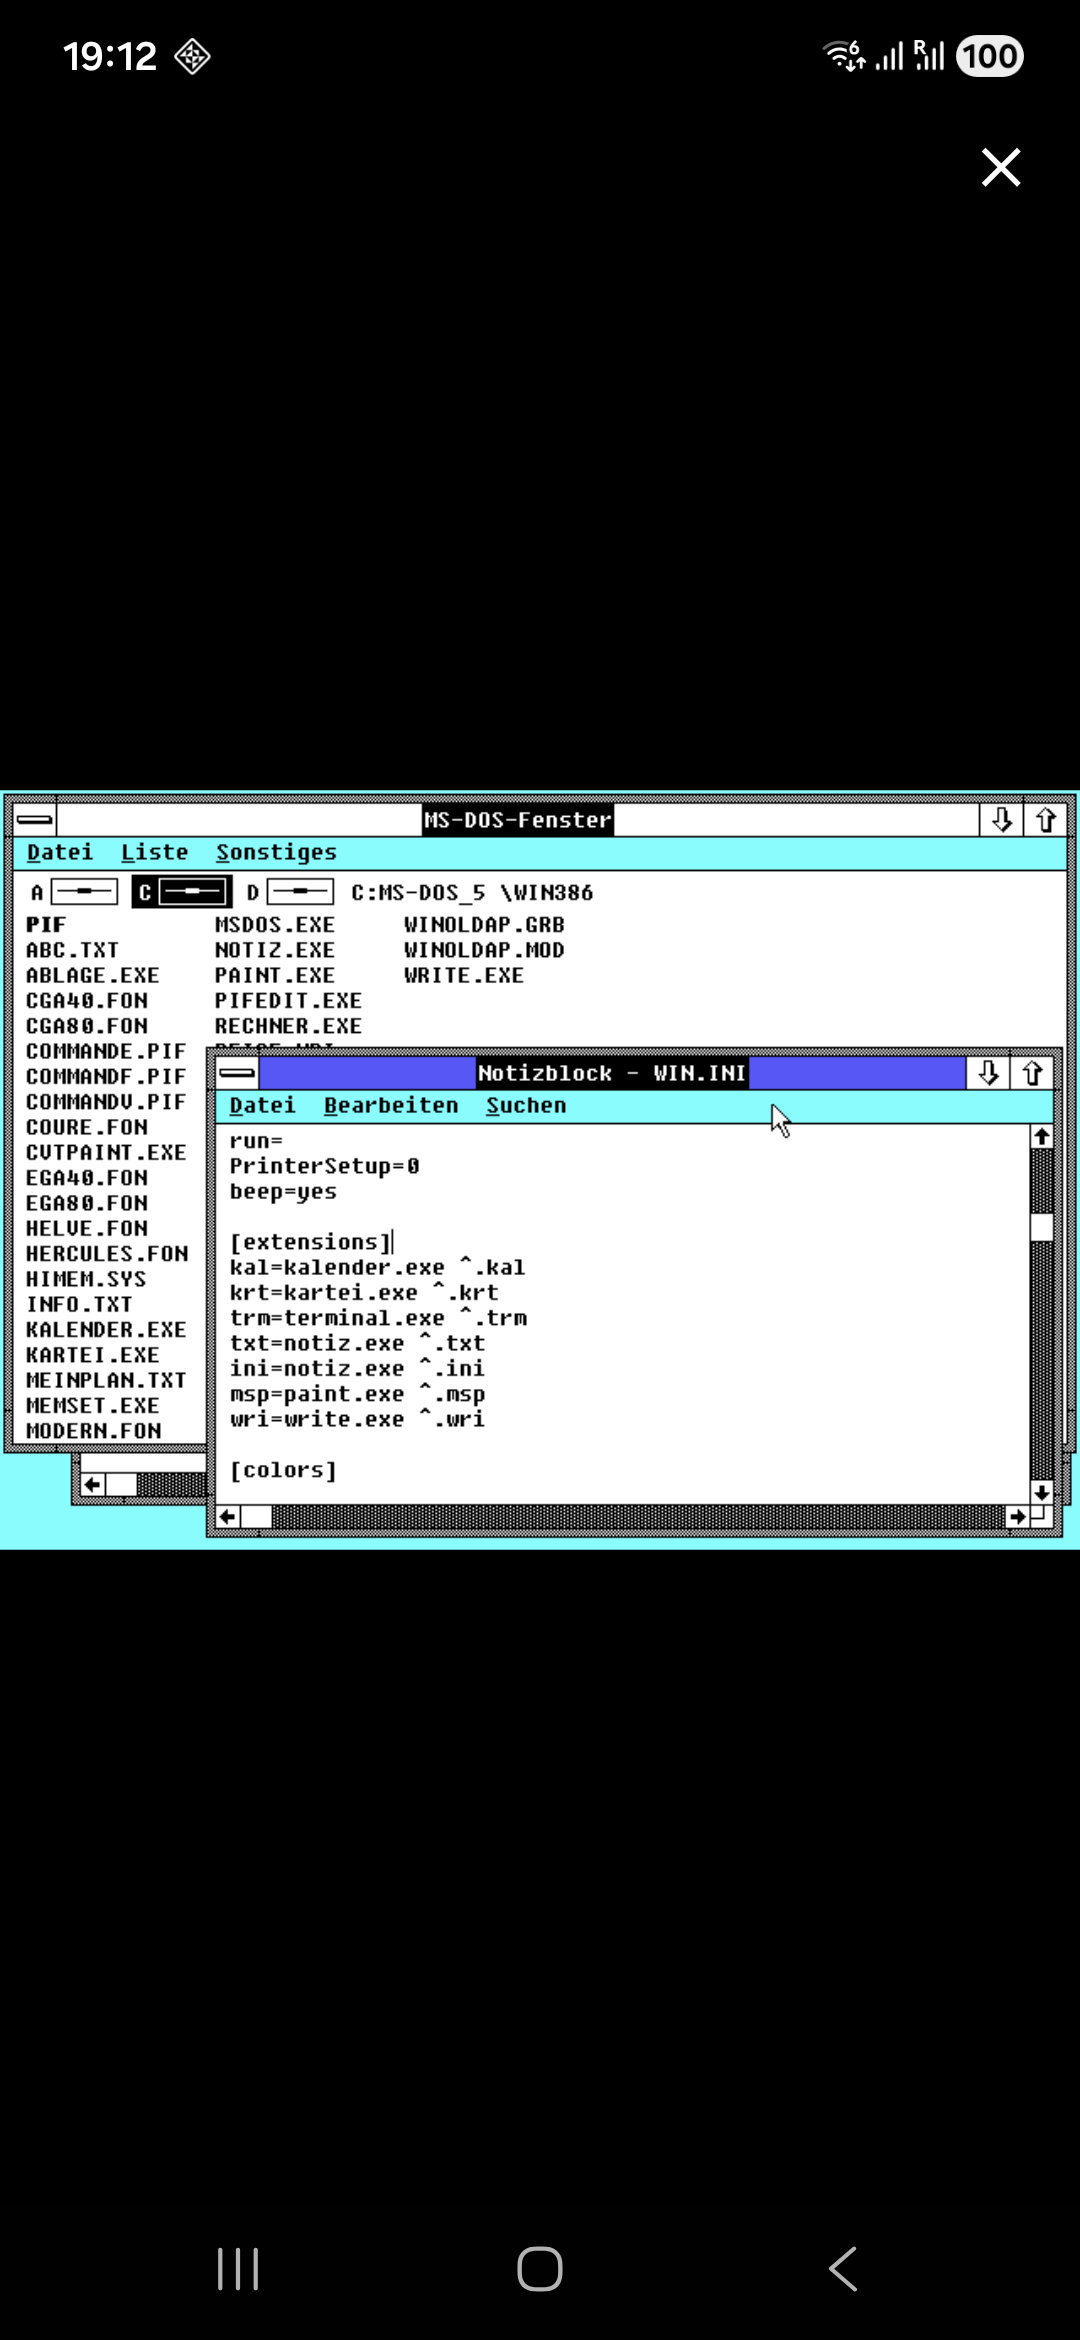This screenshot has width=1080, height=2340.
Task: Select file CVTPAINT.EXE
Action: coord(106,1153)
